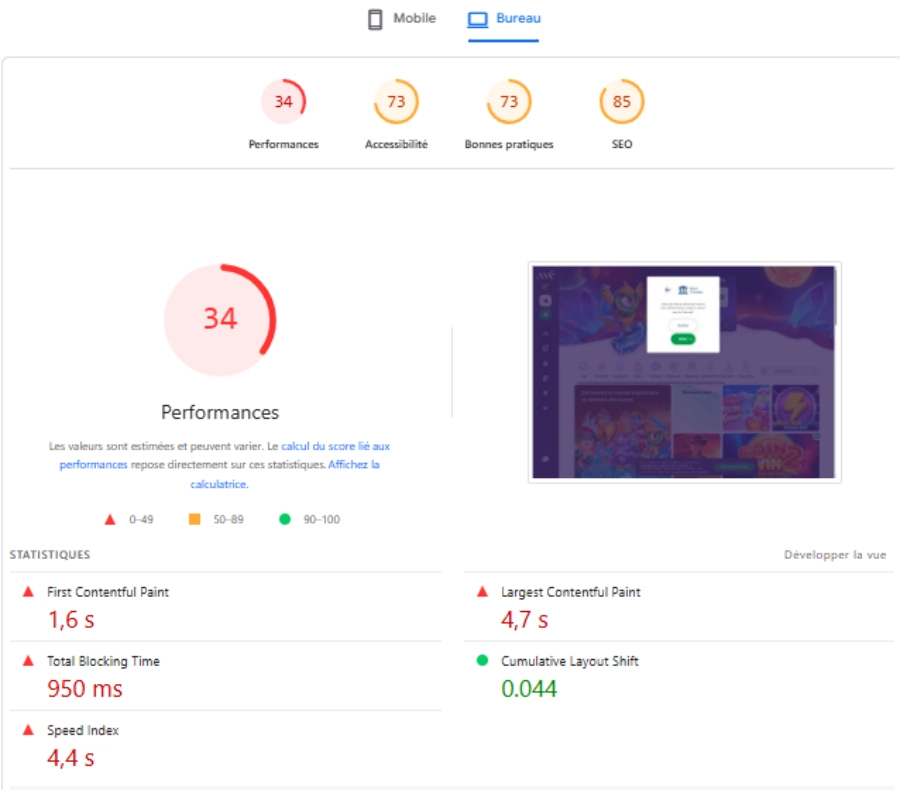The image size is (900, 790).
Task: Click the Mobile phone icon
Action: [x=376, y=19]
